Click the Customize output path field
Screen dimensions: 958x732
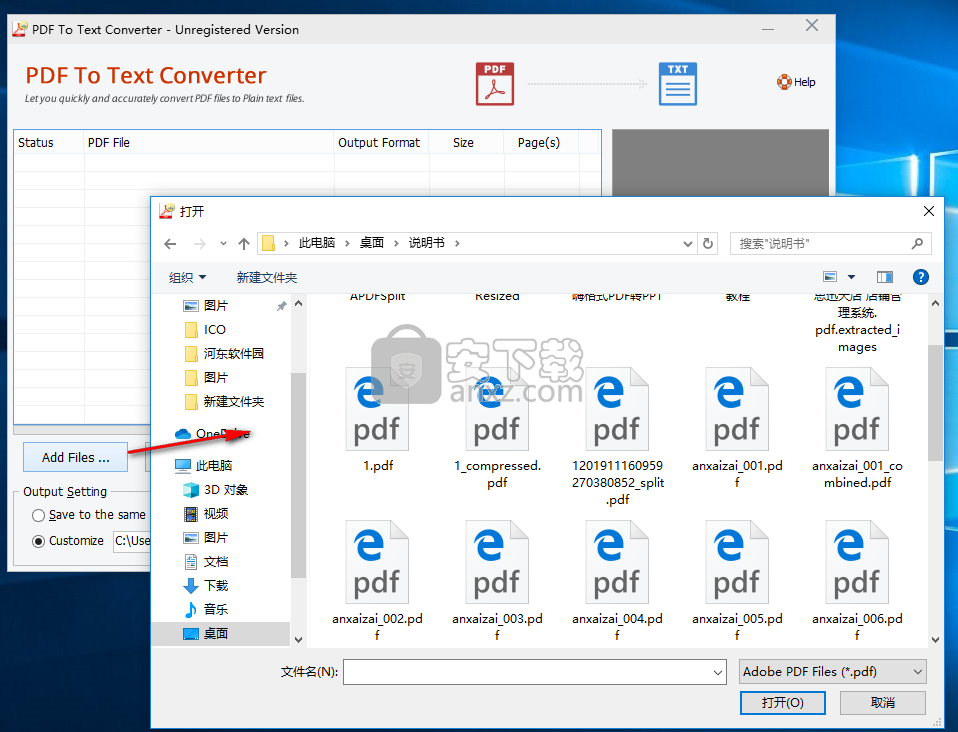[x=131, y=541]
